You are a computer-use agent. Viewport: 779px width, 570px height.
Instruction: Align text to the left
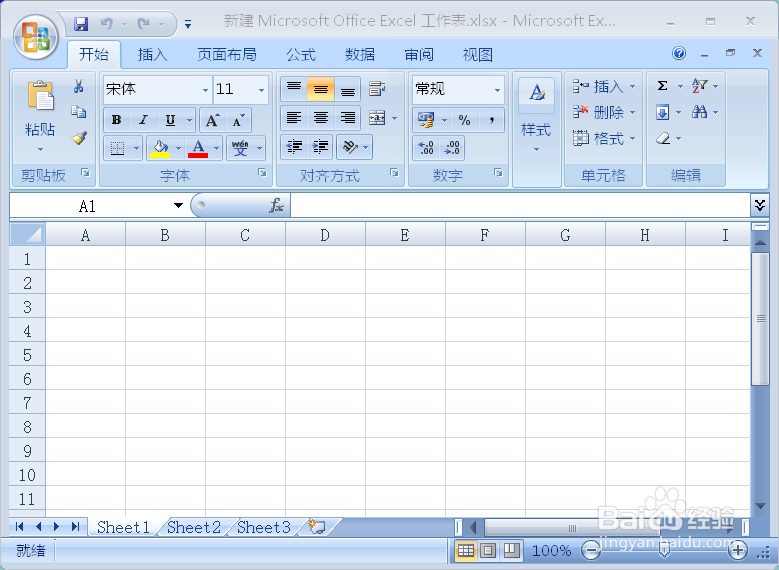coord(294,118)
